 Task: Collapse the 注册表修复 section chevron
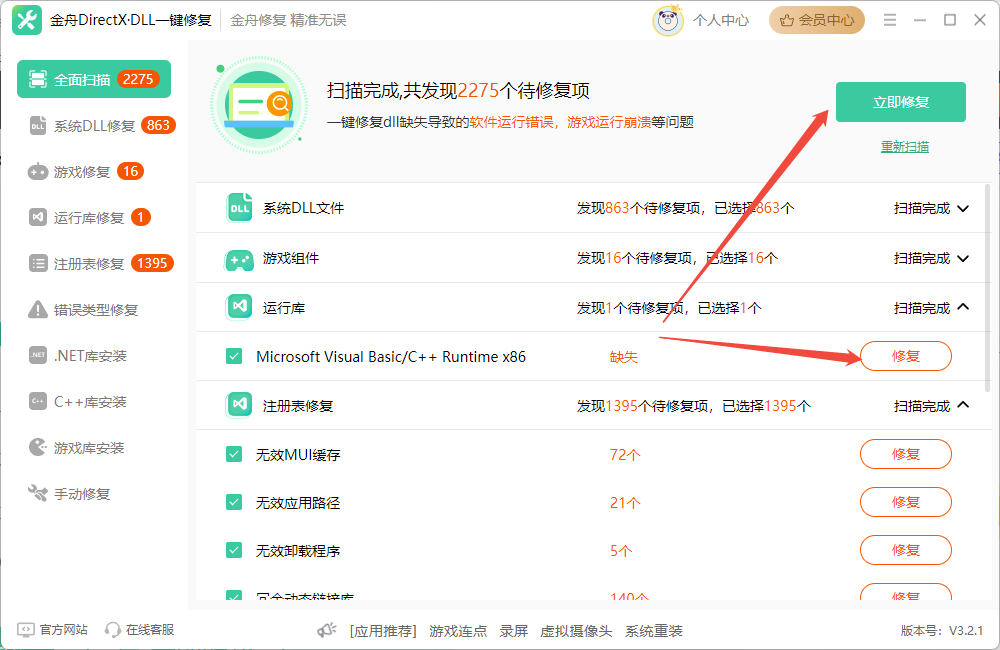tap(964, 405)
